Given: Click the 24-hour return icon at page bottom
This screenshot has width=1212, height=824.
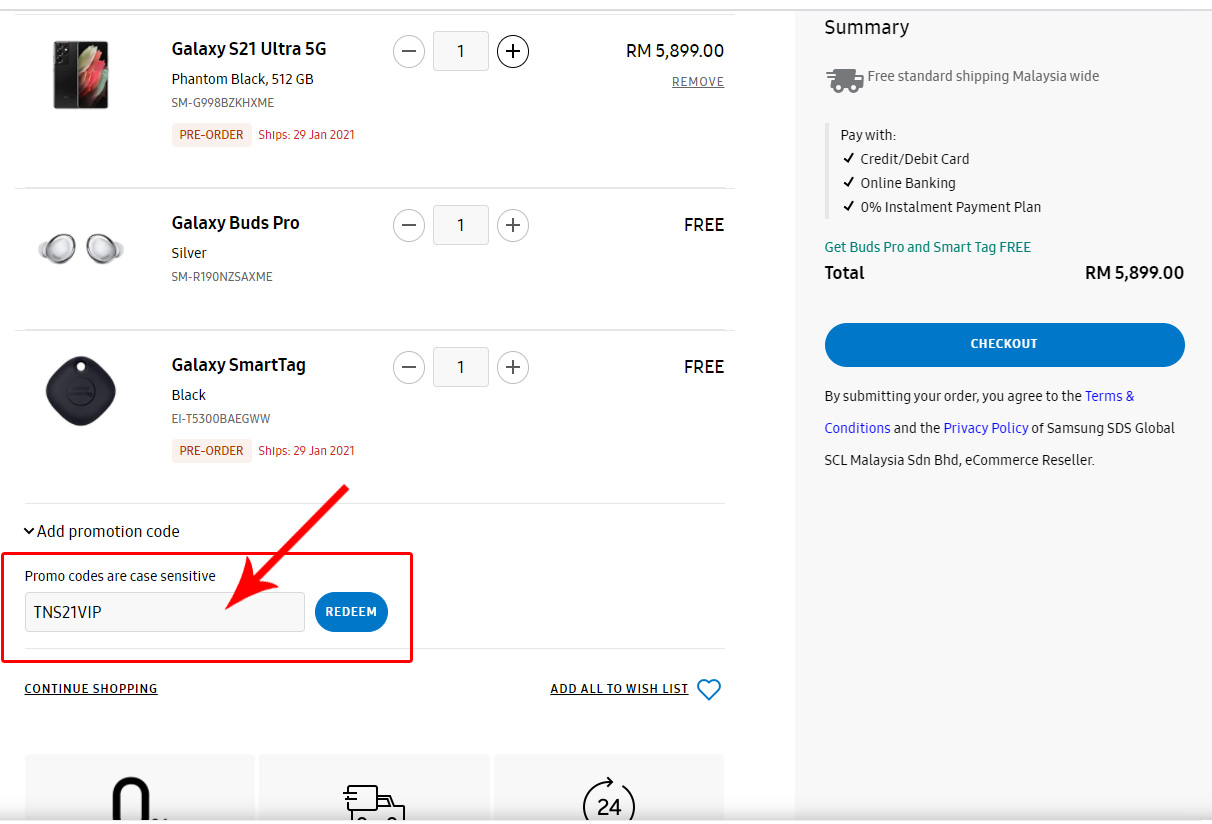Looking at the screenshot, I should [608, 800].
